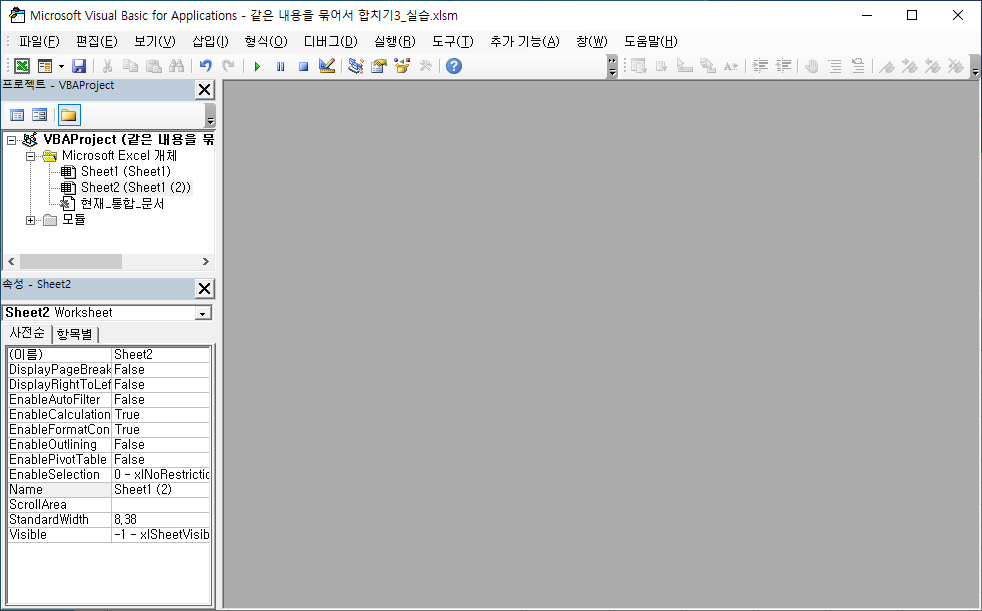This screenshot has width=982, height=611.
Task: Close the 프로젝트 - VBAProject panel
Action: (204, 90)
